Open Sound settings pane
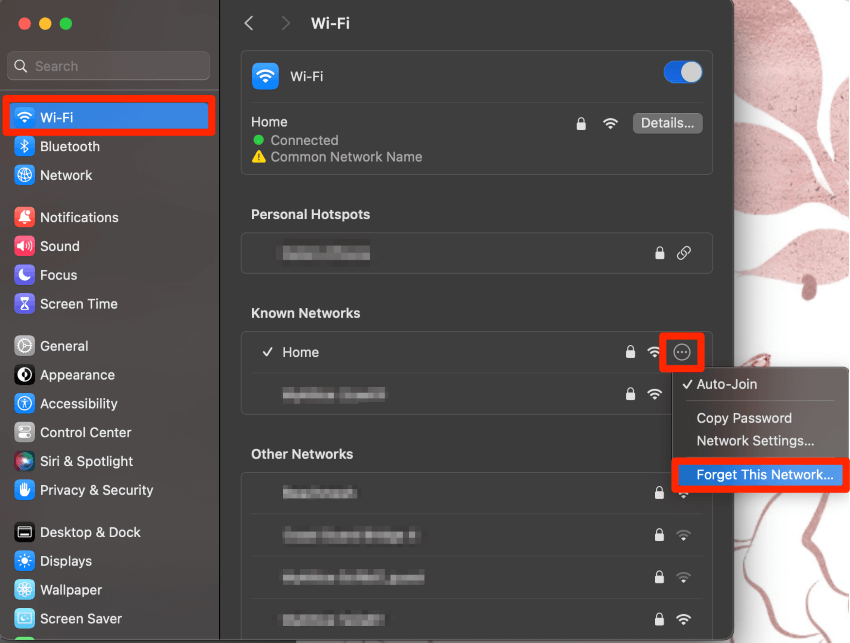This screenshot has height=643, width=850. (59, 246)
